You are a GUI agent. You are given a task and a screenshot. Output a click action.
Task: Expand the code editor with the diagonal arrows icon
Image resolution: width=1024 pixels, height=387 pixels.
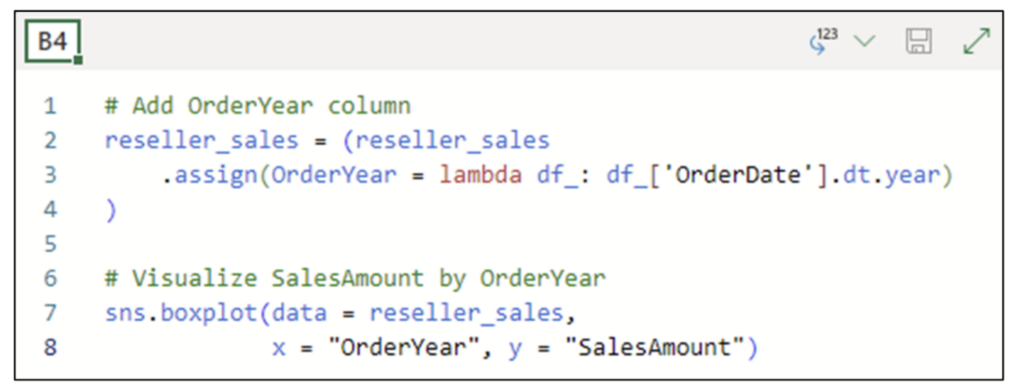[x=976, y=42]
